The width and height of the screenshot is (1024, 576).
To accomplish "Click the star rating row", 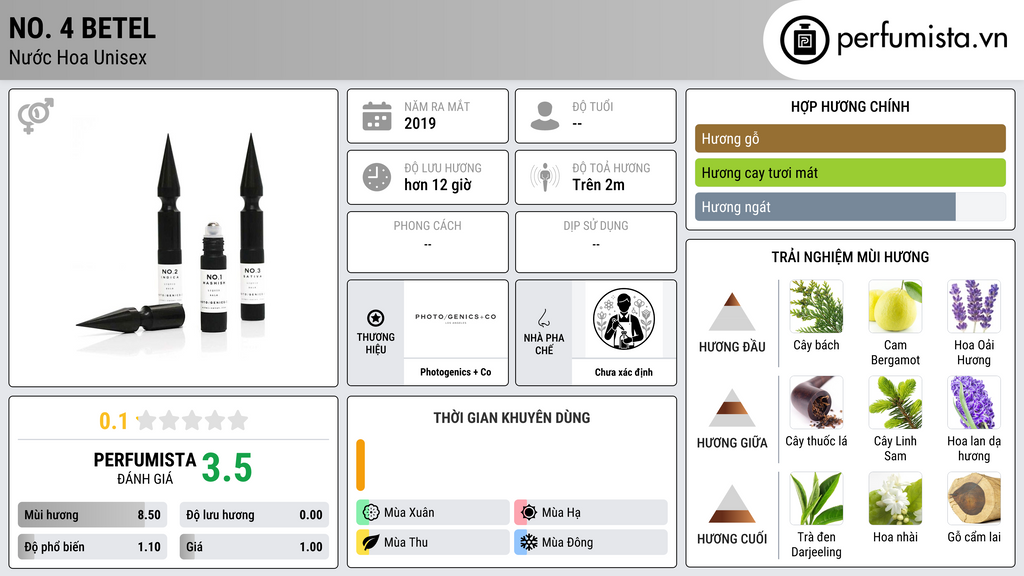I will click(193, 421).
